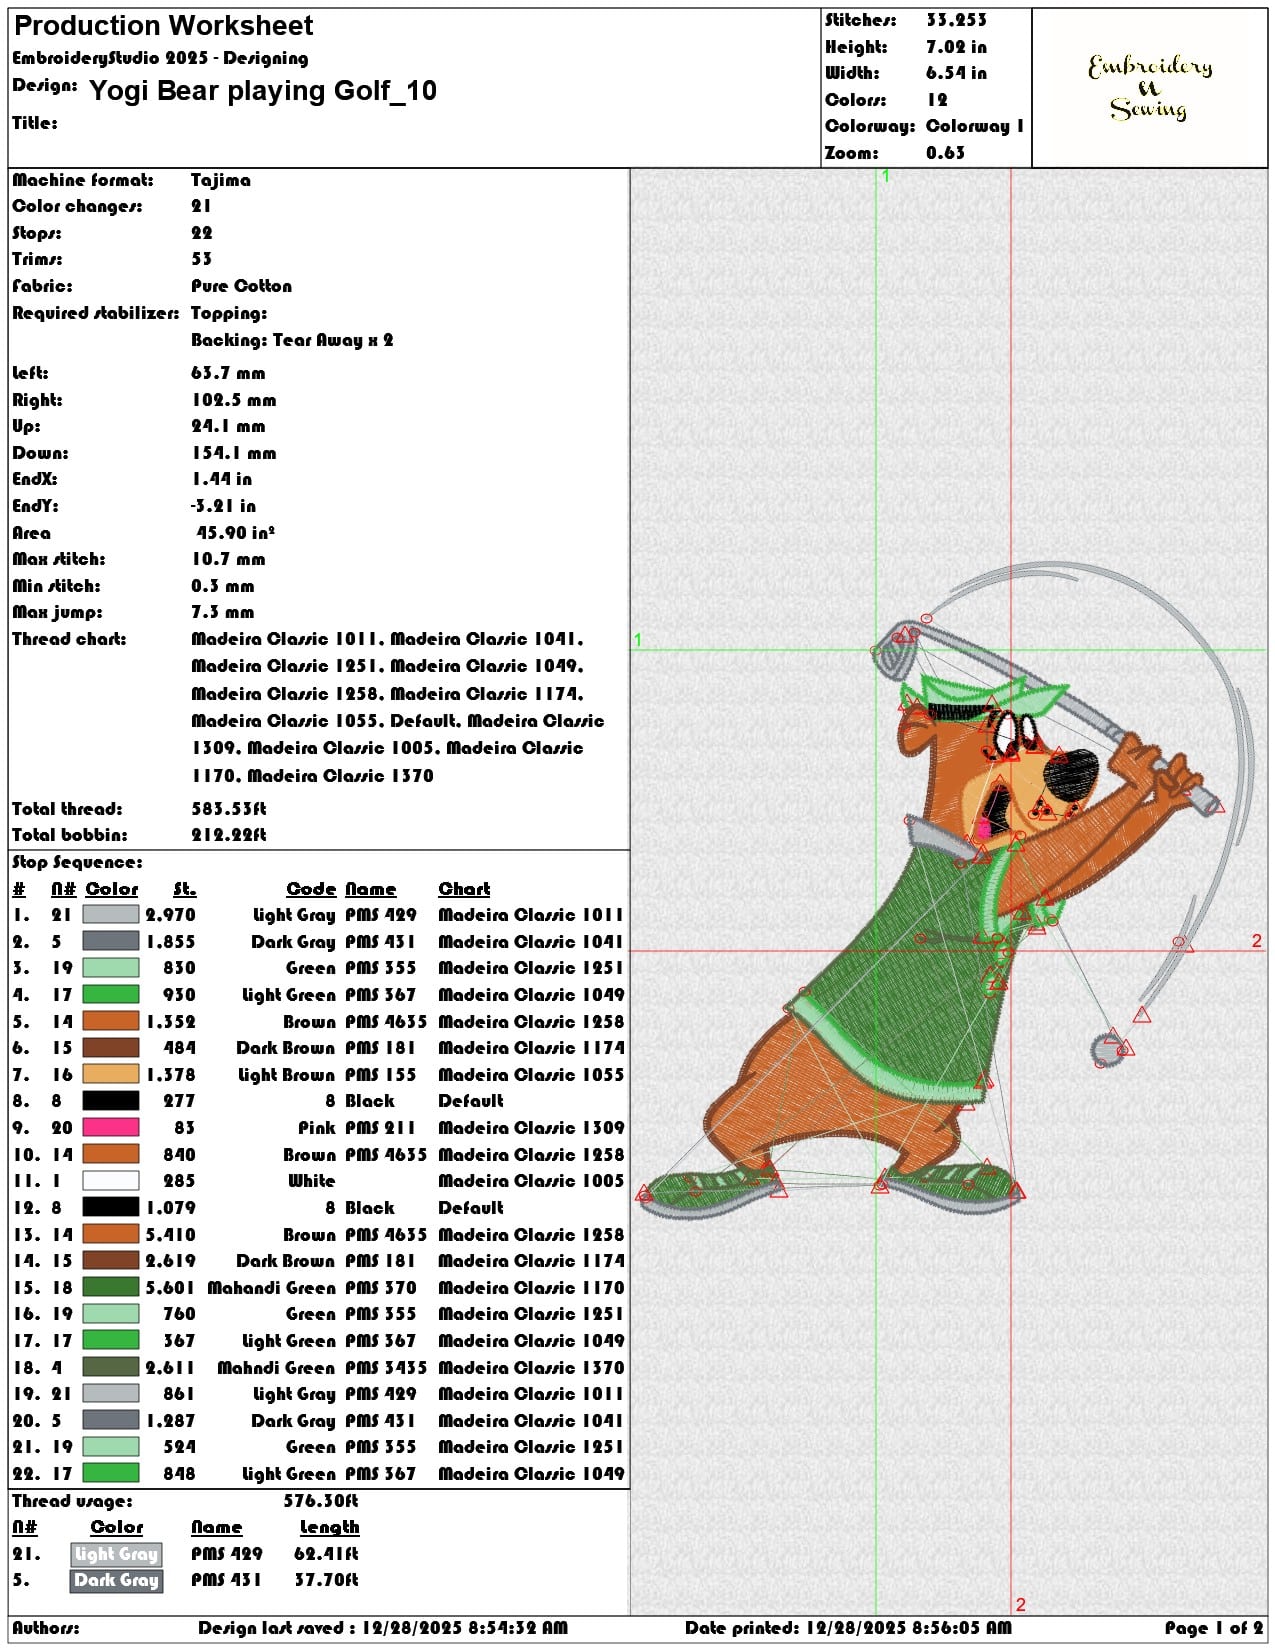Viewport: 1275px width, 1650px height.
Task: Click stitch count 5,410 in stop 13
Action: point(170,1234)
